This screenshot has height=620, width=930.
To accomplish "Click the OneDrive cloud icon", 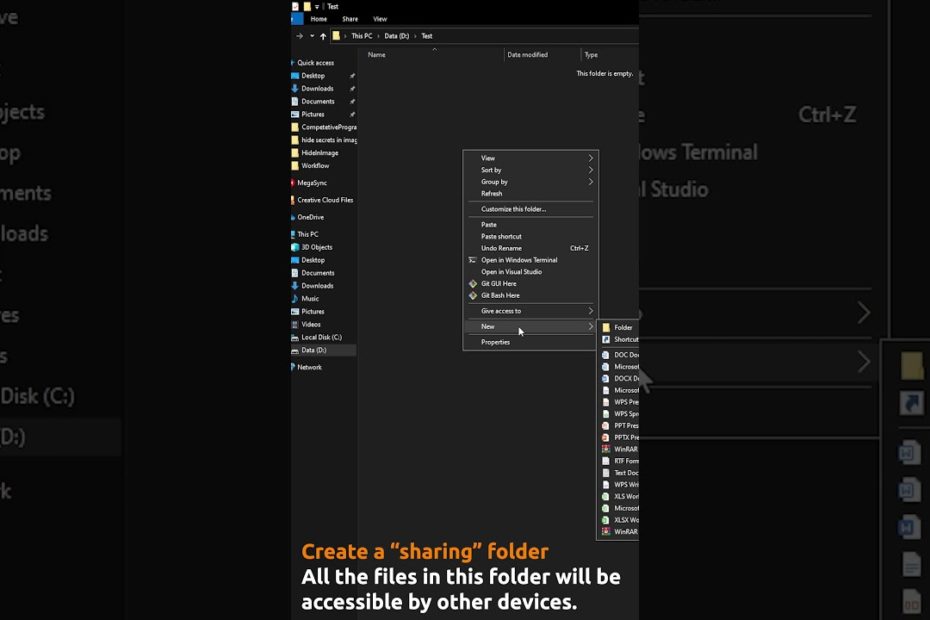I will pos(294,217).
